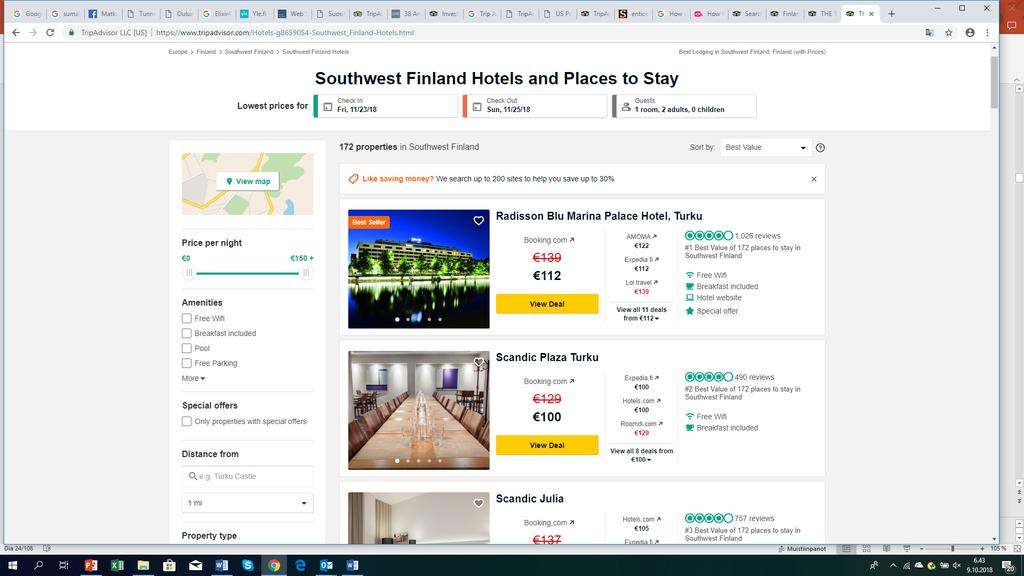Viewport: 1024px width, 576px height.
Task: Click the PowerPoint zoom slider
Action: click(x=952, y=549)
